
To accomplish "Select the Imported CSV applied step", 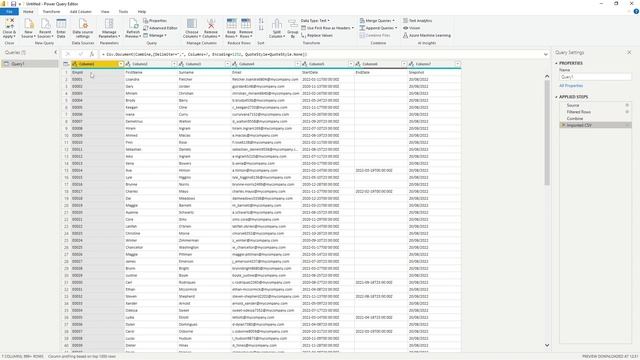I will 596,125.
